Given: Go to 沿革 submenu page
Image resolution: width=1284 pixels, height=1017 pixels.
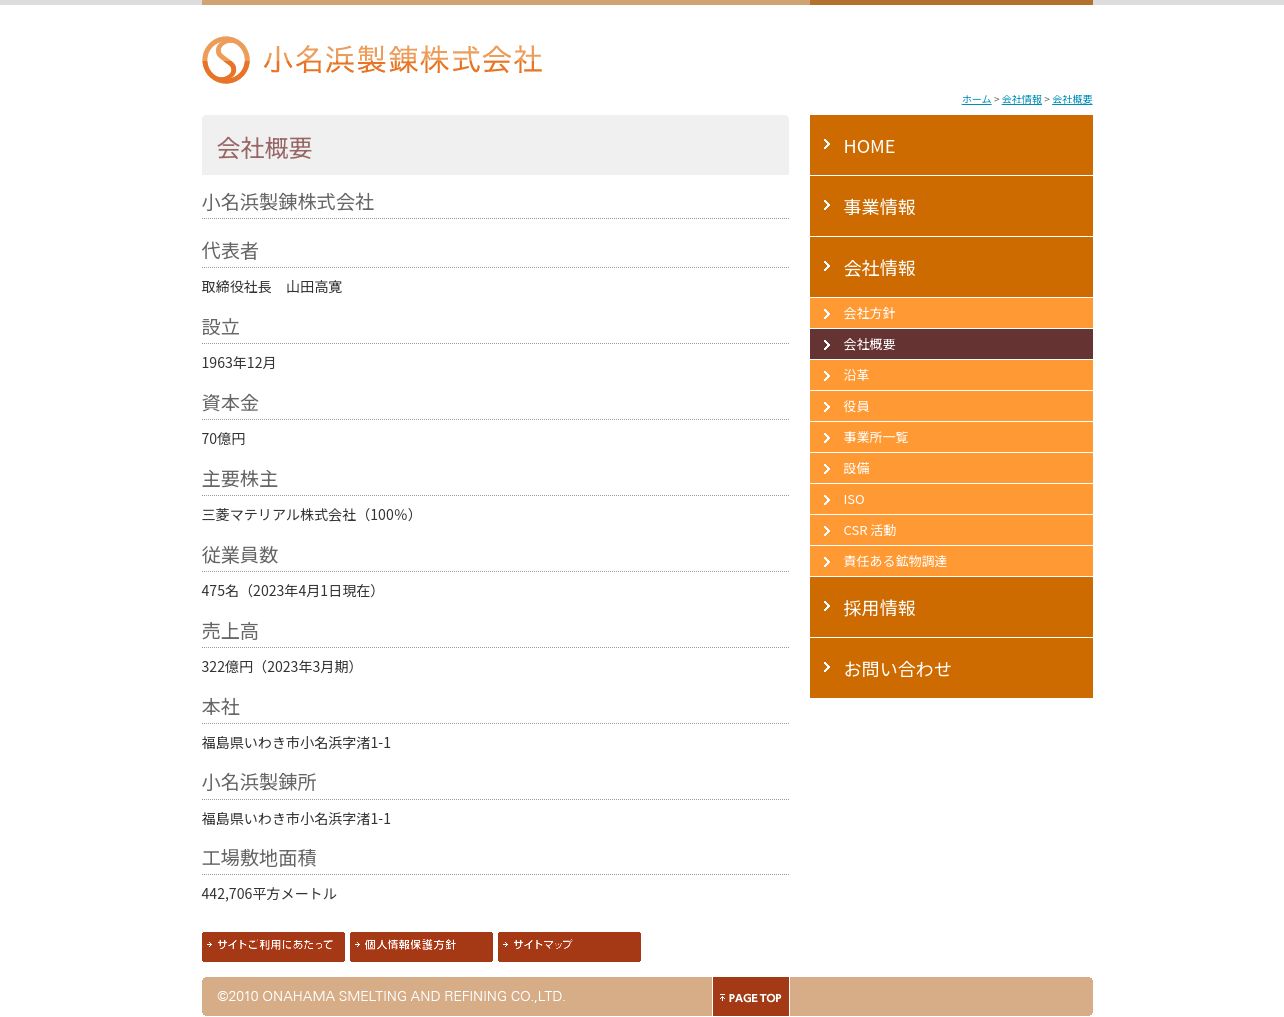Looking at the screenshot, I should point(951,375).
